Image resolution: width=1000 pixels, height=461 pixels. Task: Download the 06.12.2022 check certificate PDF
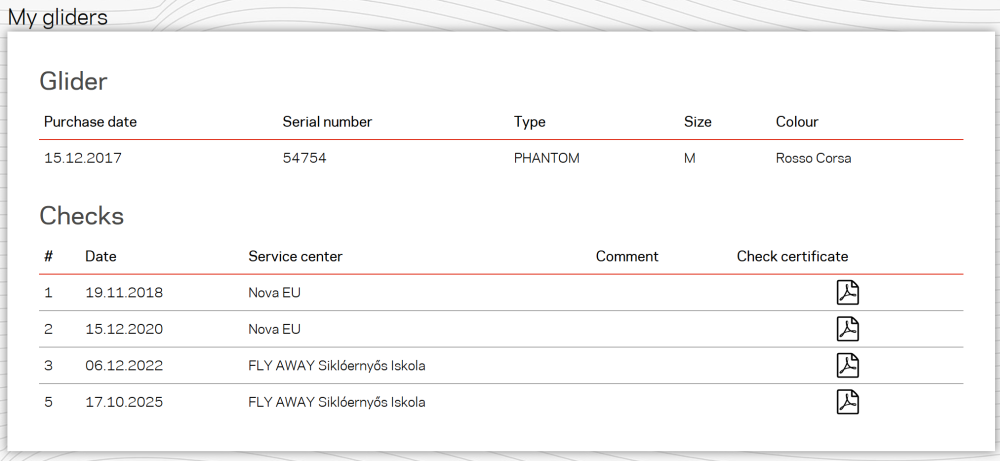(x=848, y=365)
